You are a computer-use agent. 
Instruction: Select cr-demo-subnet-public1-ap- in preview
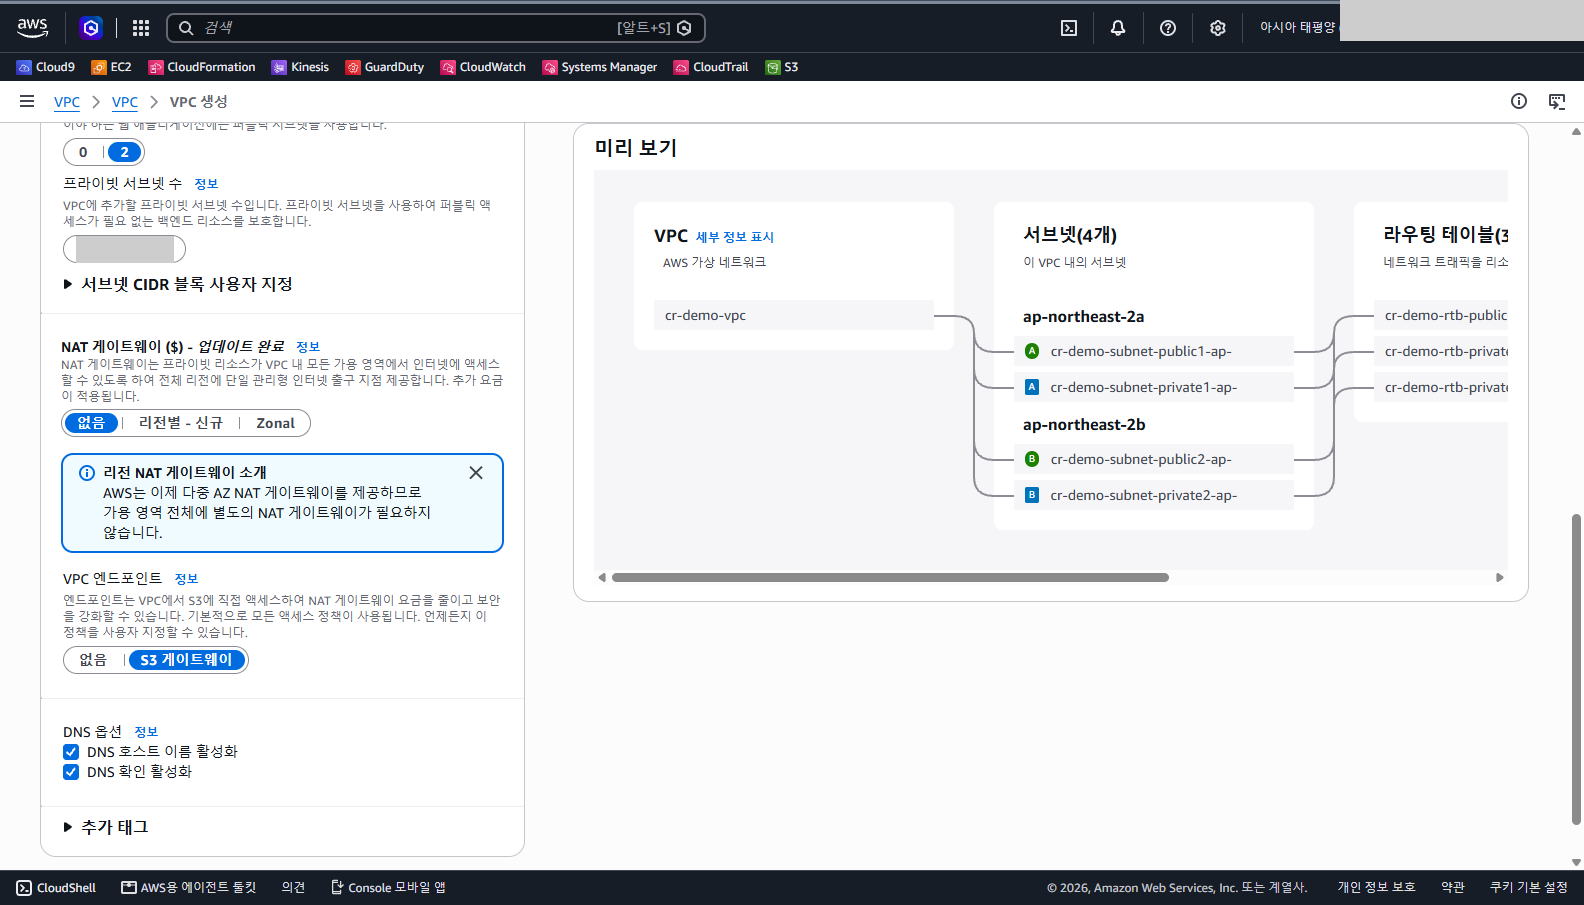tap(1153, 351)
